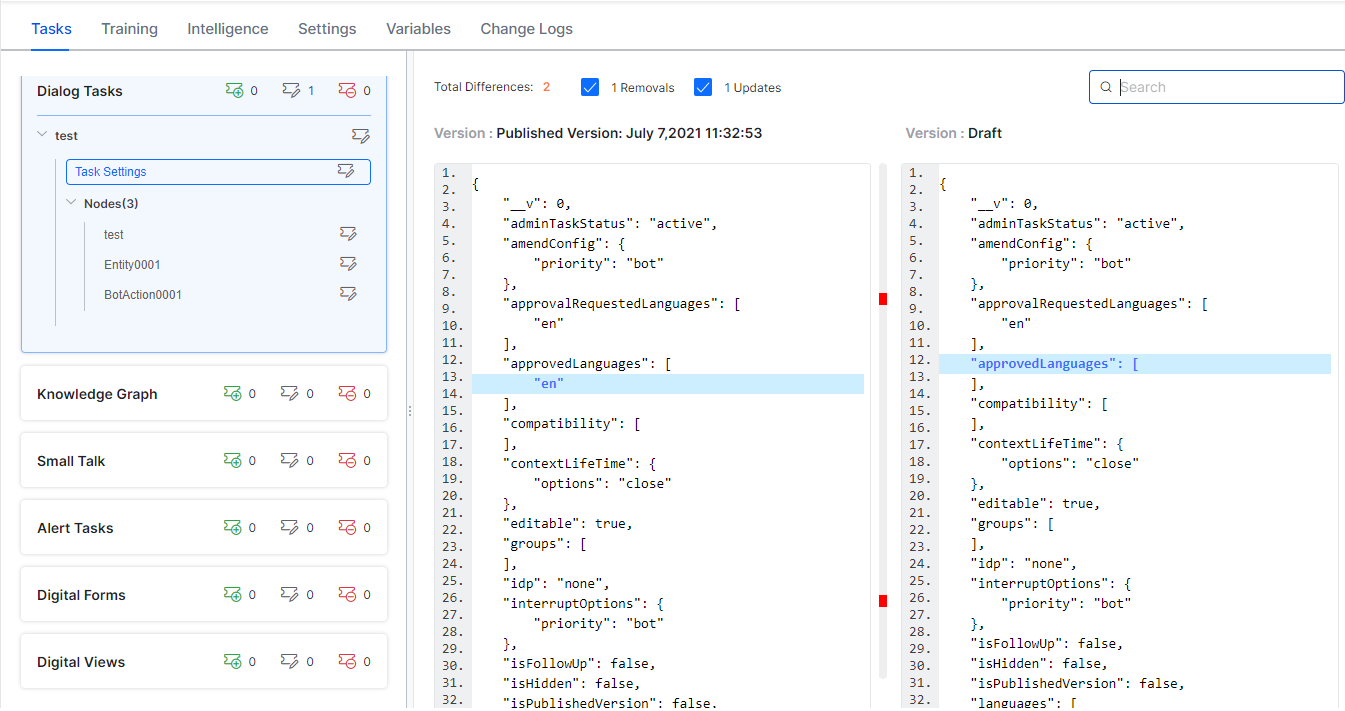Uncheck the 1 Removals checkbox

pos(590,87)
